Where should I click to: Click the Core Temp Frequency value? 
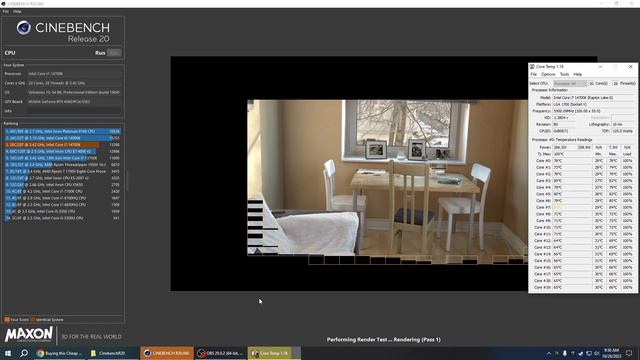point(594,111)
